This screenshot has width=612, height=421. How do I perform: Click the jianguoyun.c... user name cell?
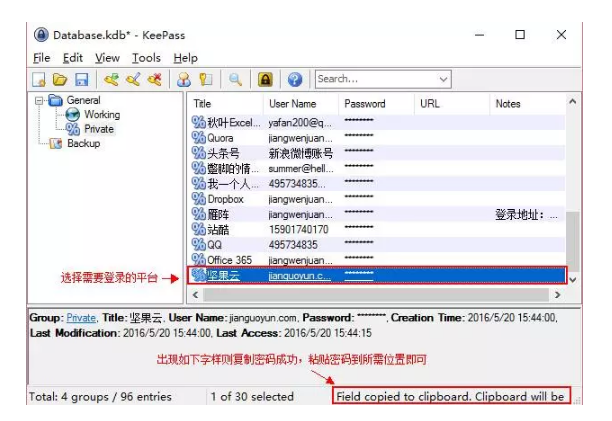click(300, 276)
